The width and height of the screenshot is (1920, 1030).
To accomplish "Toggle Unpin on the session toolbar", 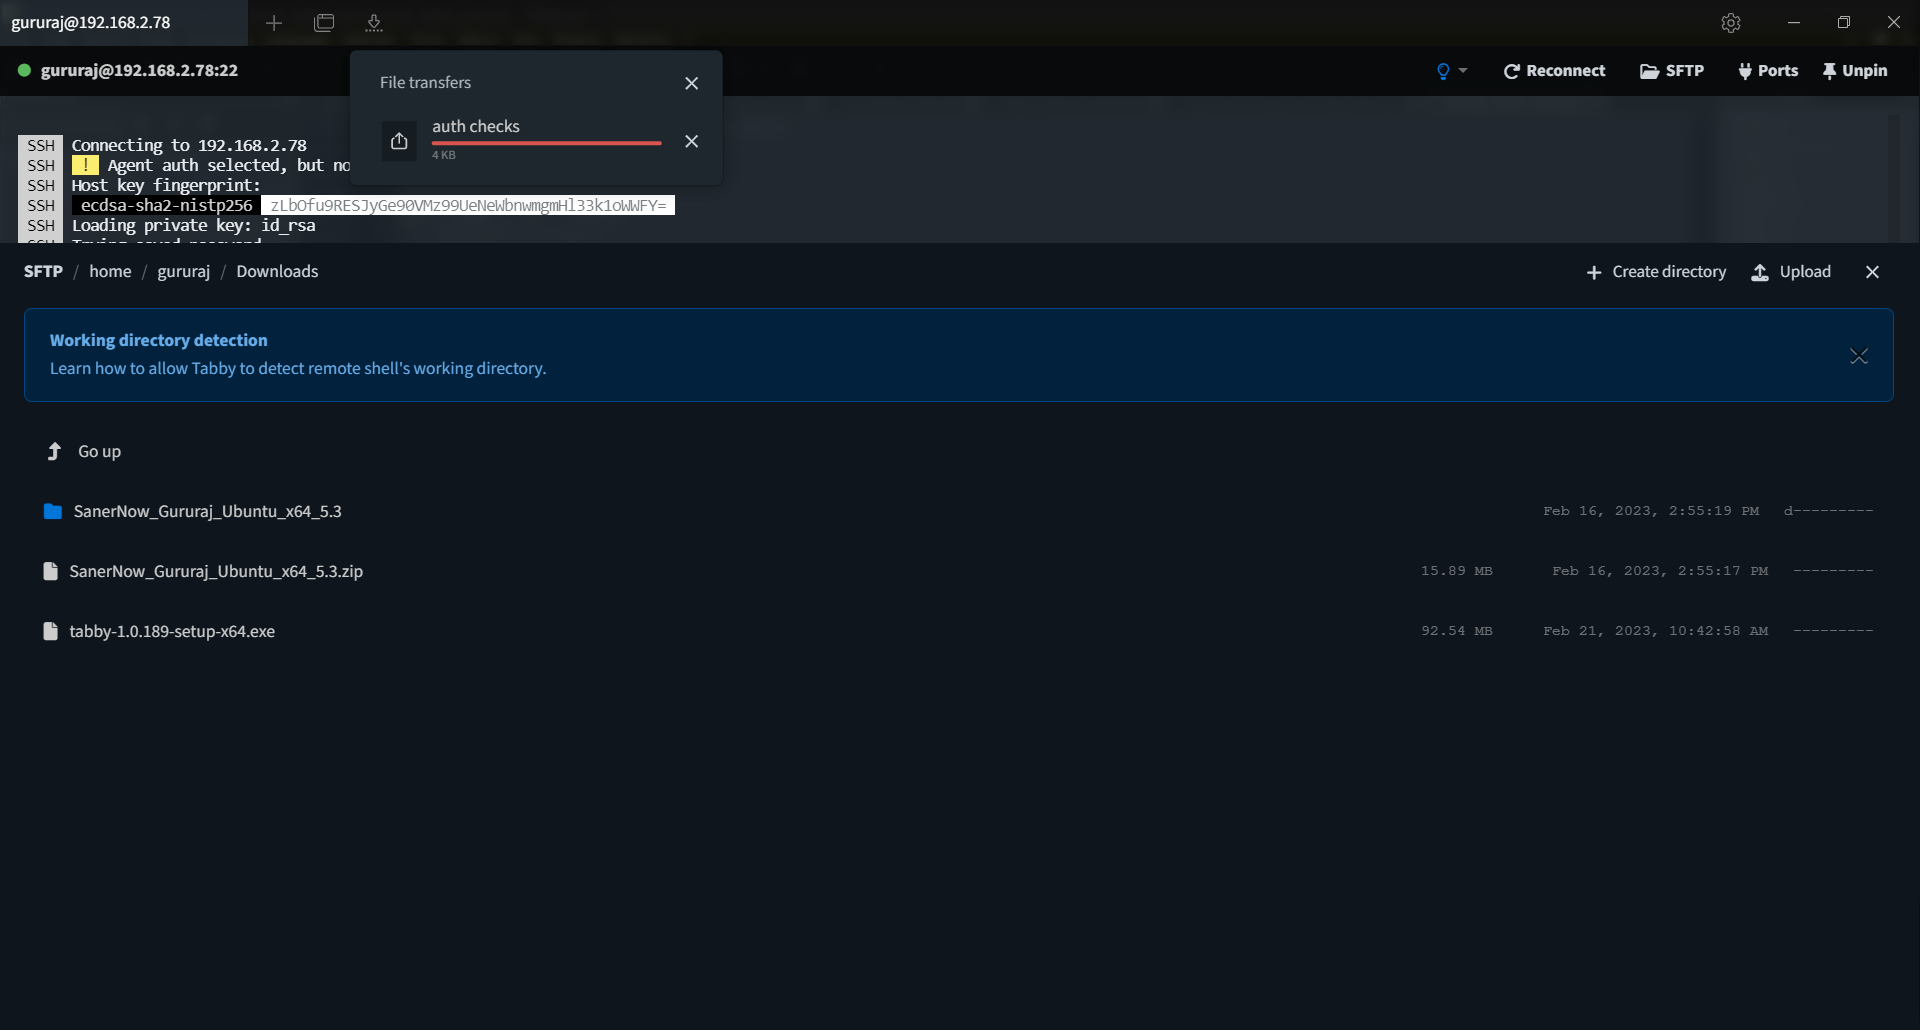I will tap(1857, 70).
